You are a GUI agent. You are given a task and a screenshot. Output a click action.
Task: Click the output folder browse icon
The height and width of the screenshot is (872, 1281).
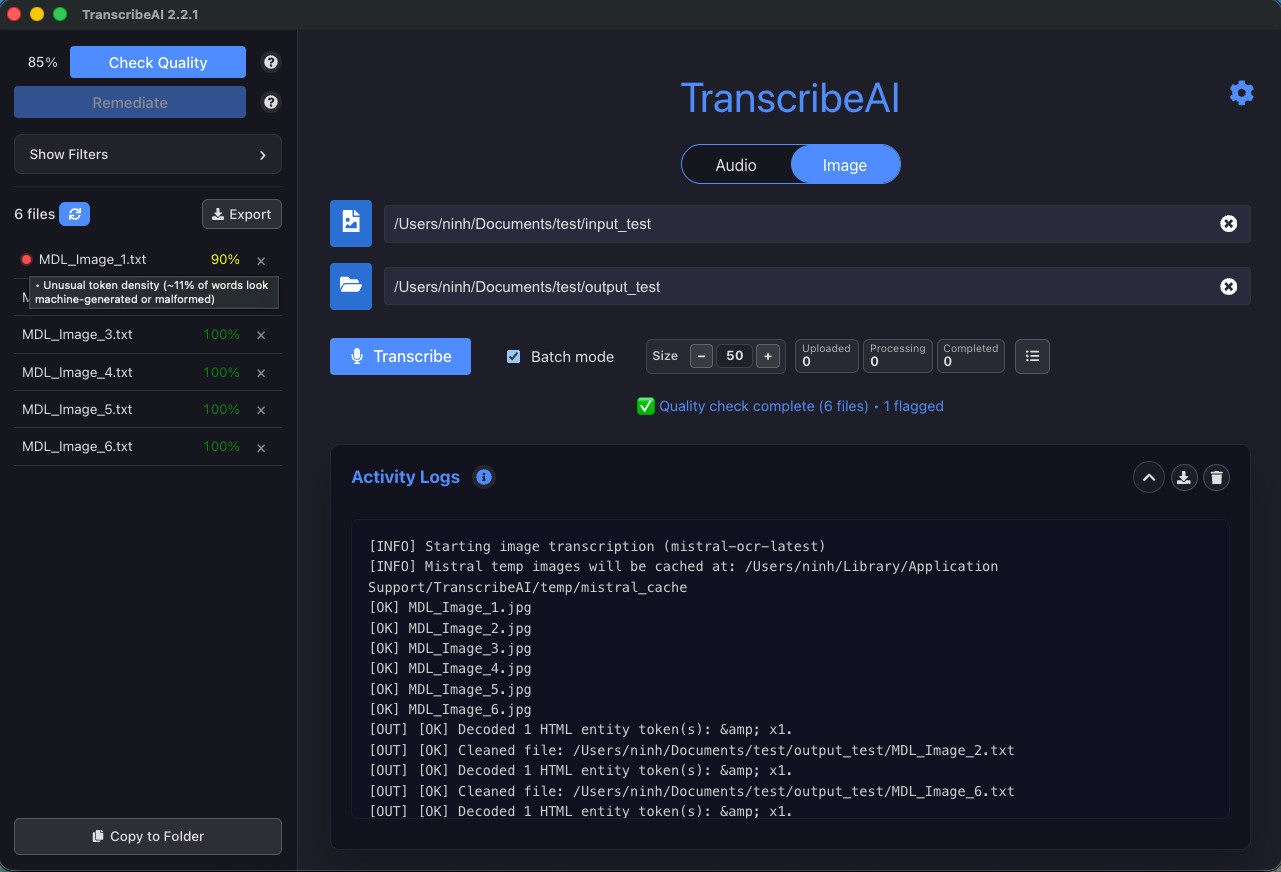click(x=351, y=286)
